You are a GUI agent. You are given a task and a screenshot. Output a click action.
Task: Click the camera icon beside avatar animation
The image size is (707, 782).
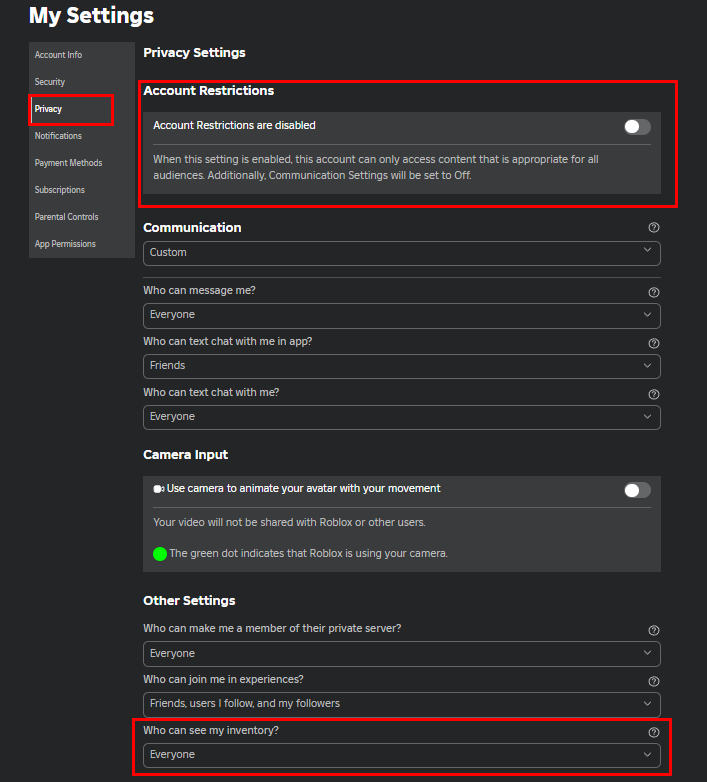tap(158, 490)
